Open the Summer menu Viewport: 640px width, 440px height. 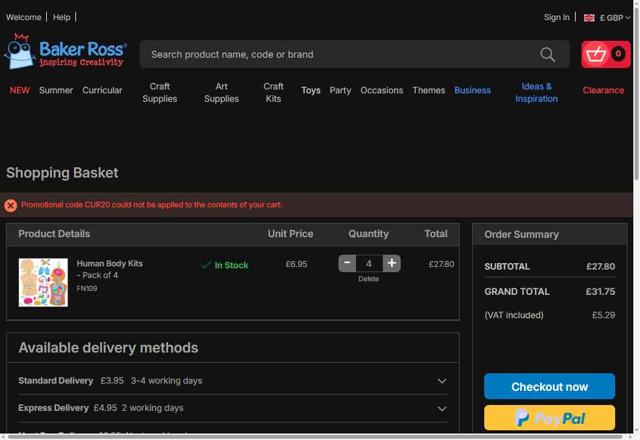pos(56,90)
